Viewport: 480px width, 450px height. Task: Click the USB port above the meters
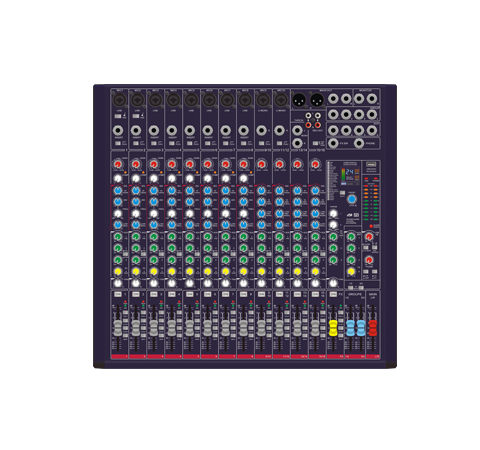tap(371, 164)
